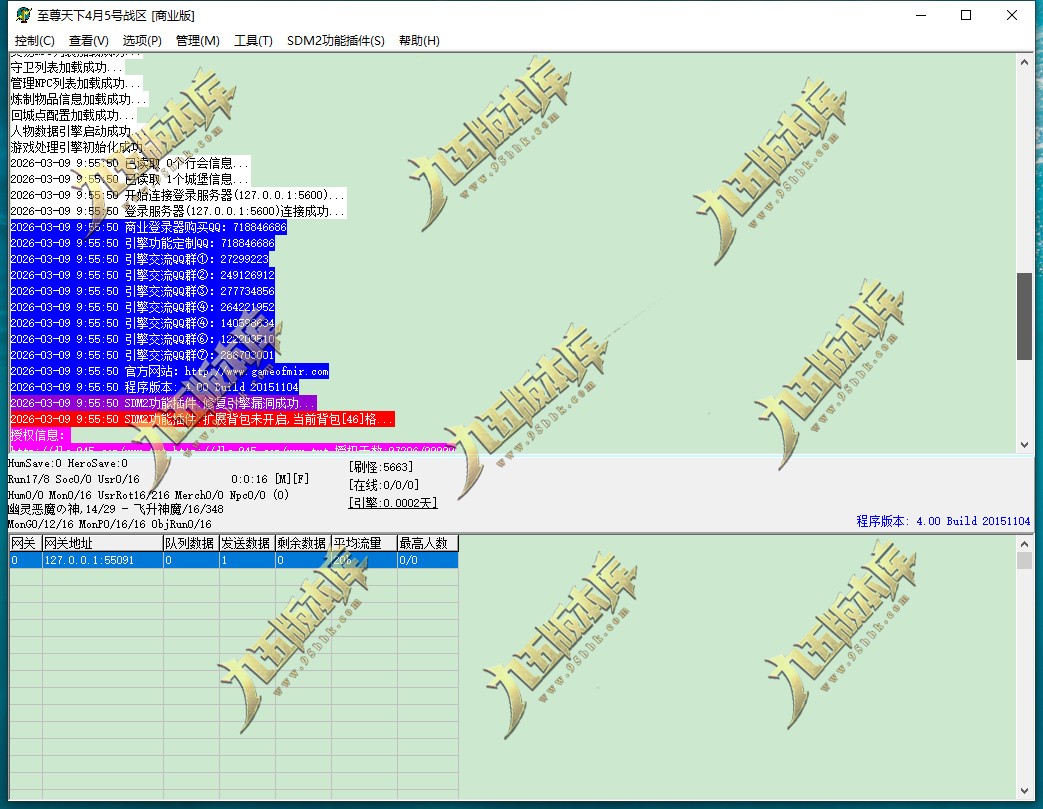Click log line 引擎交流QQ群②: 249126912
Image resolution: width=1043 pixels, height=809 pixels.
tap(142, 275)
